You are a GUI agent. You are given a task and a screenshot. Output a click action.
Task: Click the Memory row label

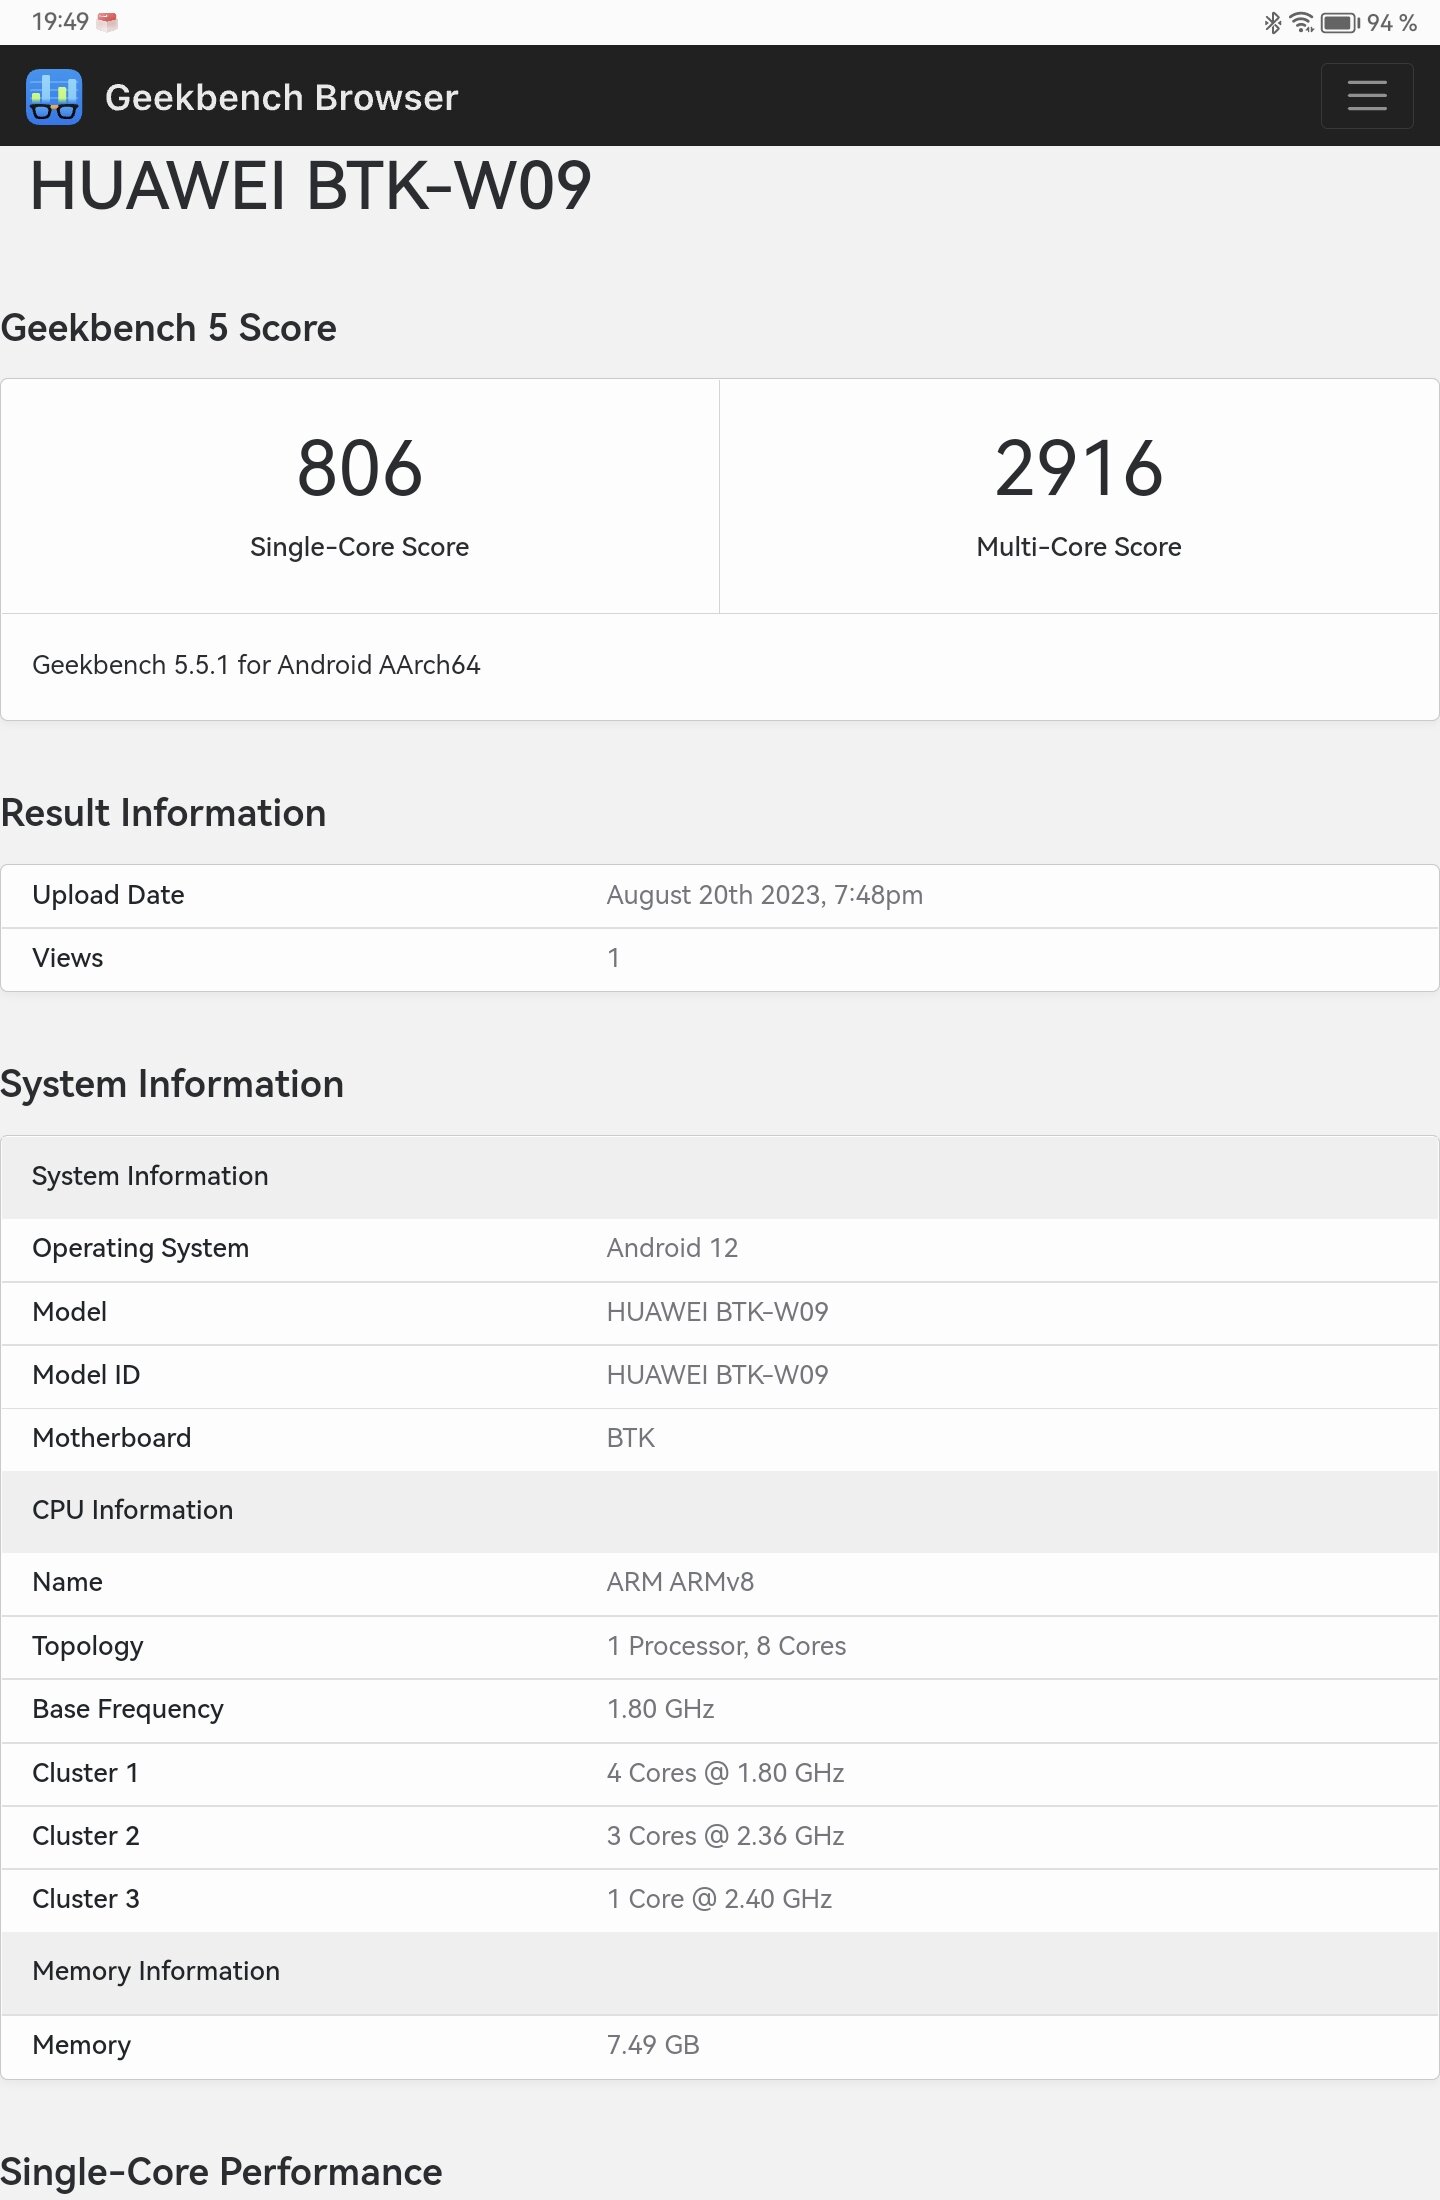pyautogui.click(x=81, y=2045)
